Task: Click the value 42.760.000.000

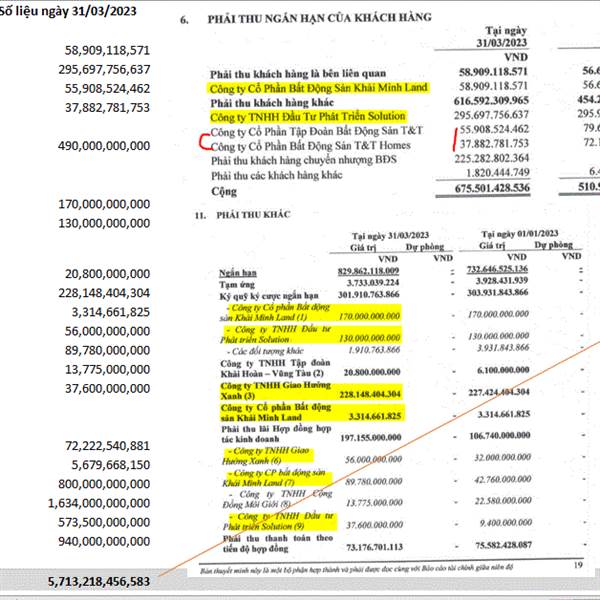Action: pyautogui.click(x=503, y=479)
